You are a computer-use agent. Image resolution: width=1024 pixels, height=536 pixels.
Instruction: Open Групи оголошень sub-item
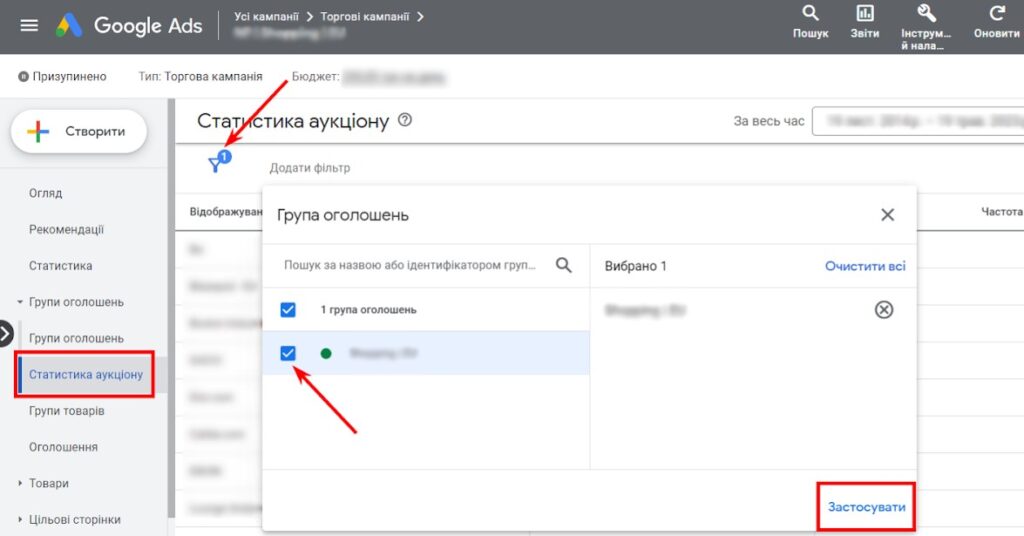76,338
